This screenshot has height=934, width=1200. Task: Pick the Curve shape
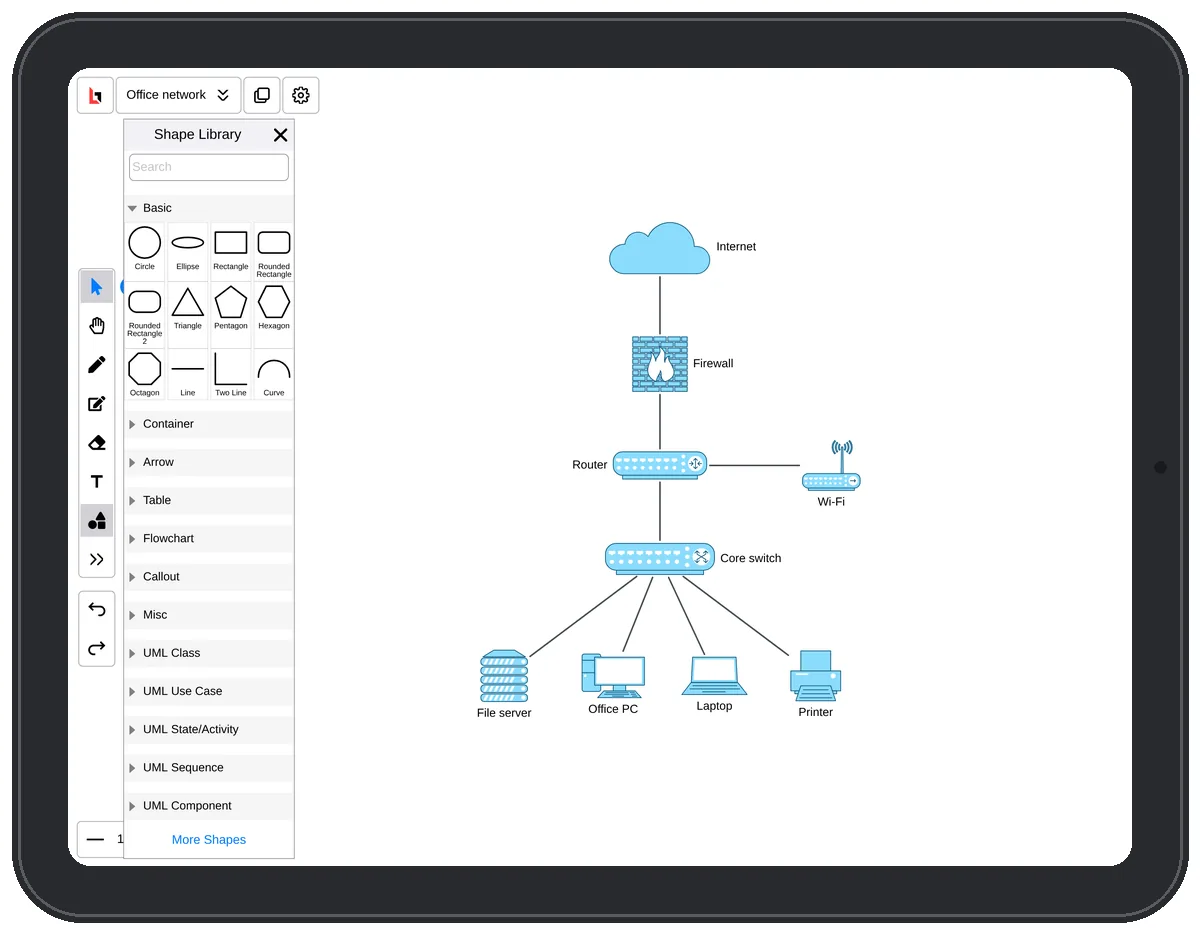pyautogui.click(x=274, y=374)
